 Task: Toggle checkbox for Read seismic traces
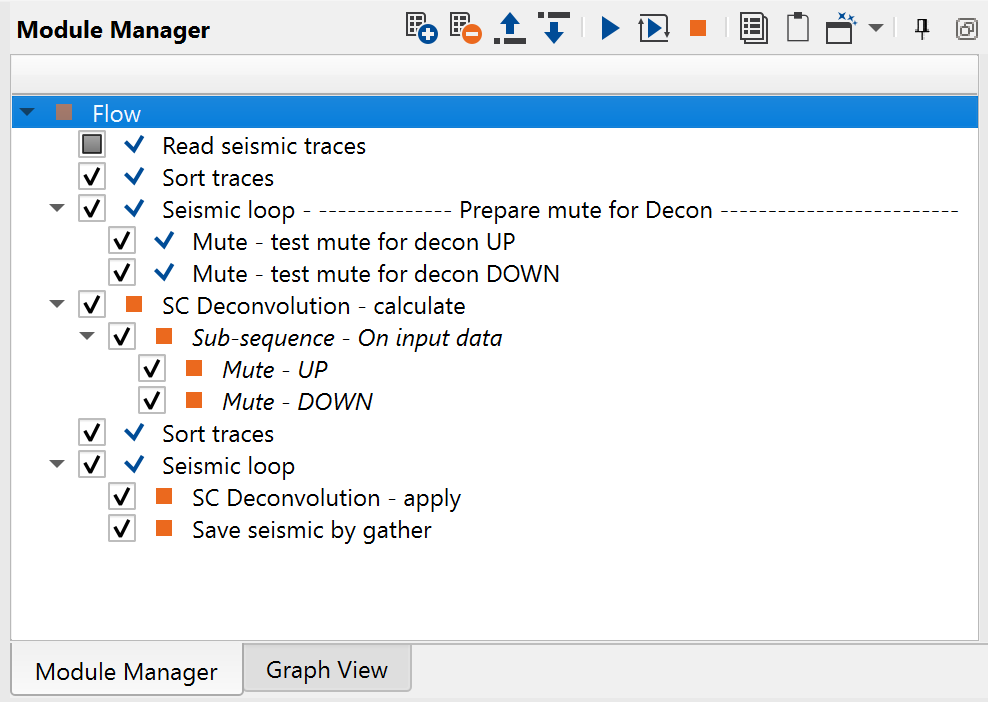[x=92, y=146]
